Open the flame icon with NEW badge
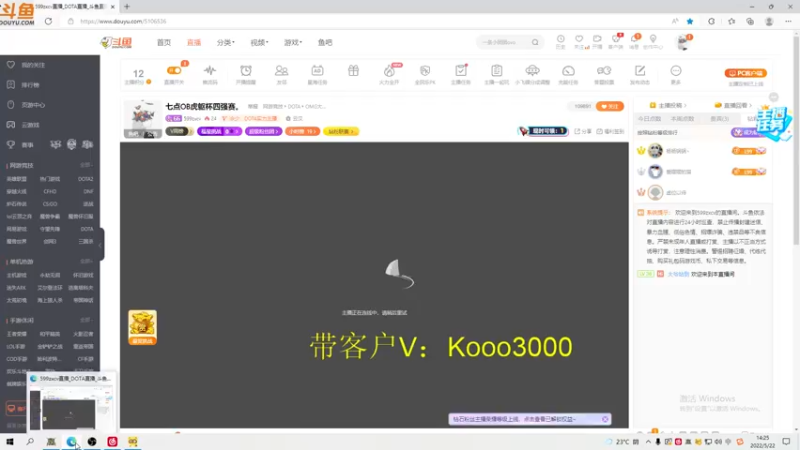This screenshot has width=800, height=450. [389, 70]
